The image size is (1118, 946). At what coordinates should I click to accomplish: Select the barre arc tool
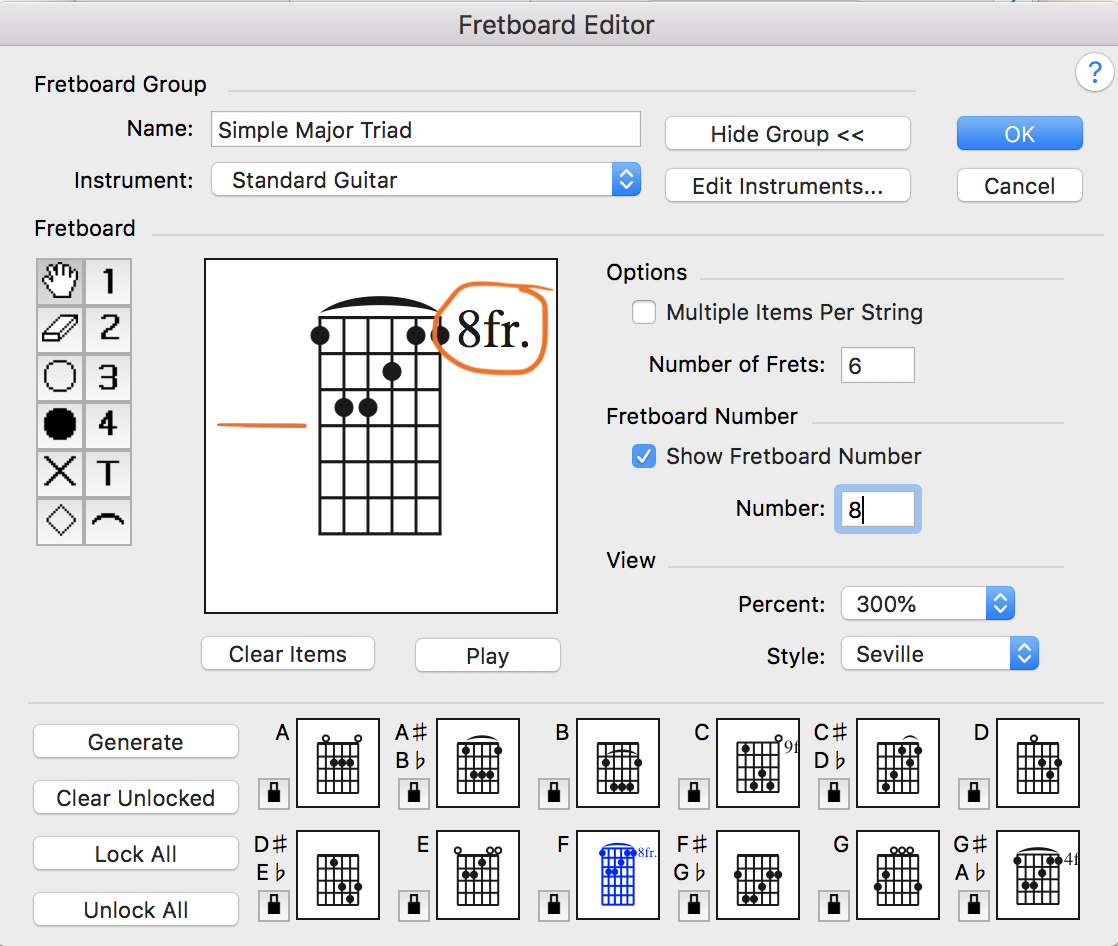tap(108, 521)
